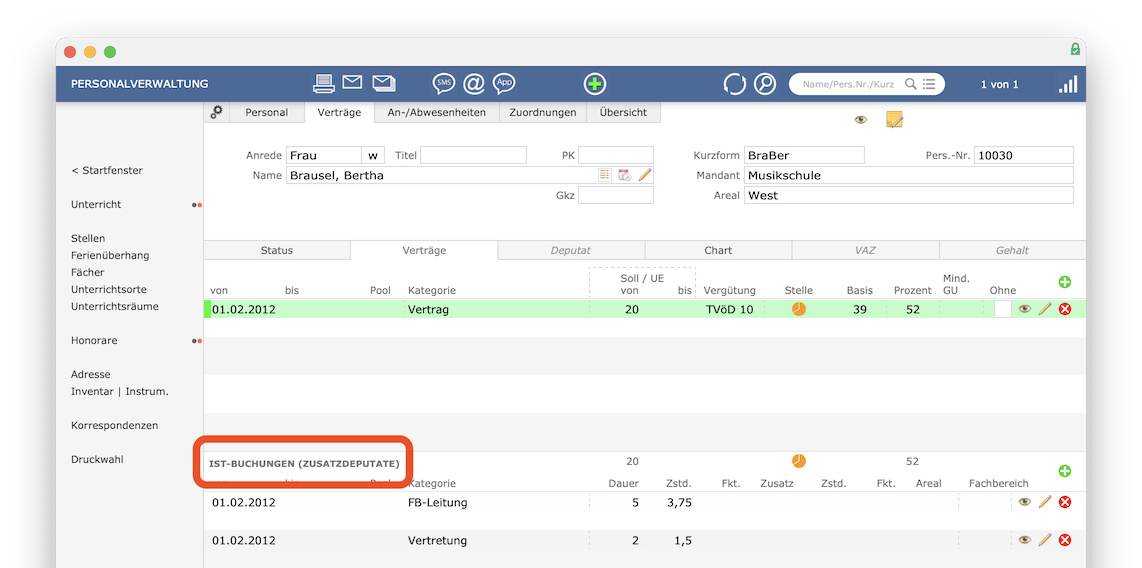
Task: Open Fächer in the sidebar
Action: tap(87, 272)
